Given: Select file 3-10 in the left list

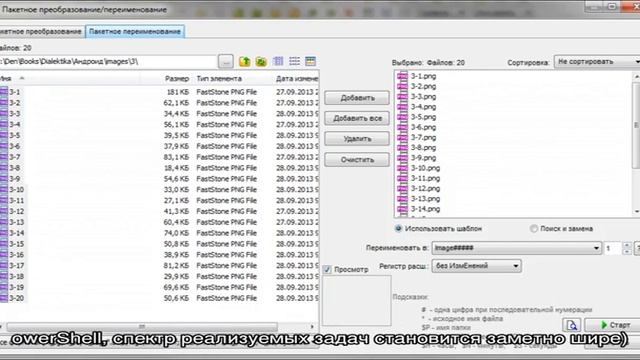Looking at the screenshot, I should (16, 189).
